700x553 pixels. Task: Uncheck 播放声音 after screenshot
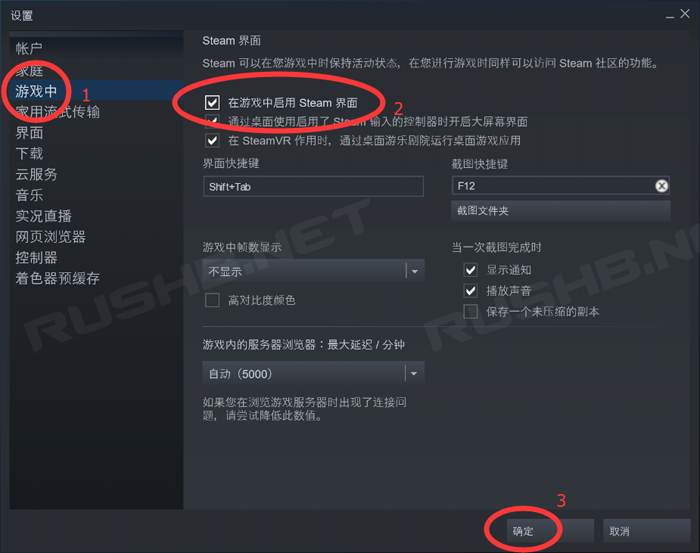pyautogui.click(x=471, y=291)
